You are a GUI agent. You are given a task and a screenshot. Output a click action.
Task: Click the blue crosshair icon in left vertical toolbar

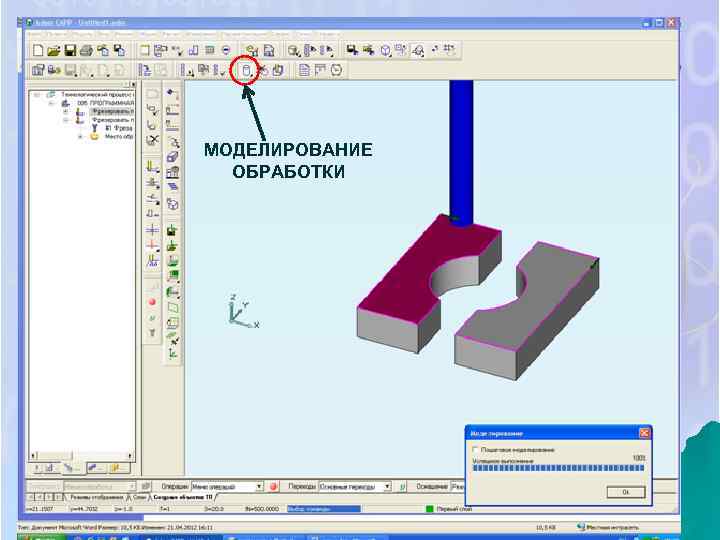pos(152,229)
